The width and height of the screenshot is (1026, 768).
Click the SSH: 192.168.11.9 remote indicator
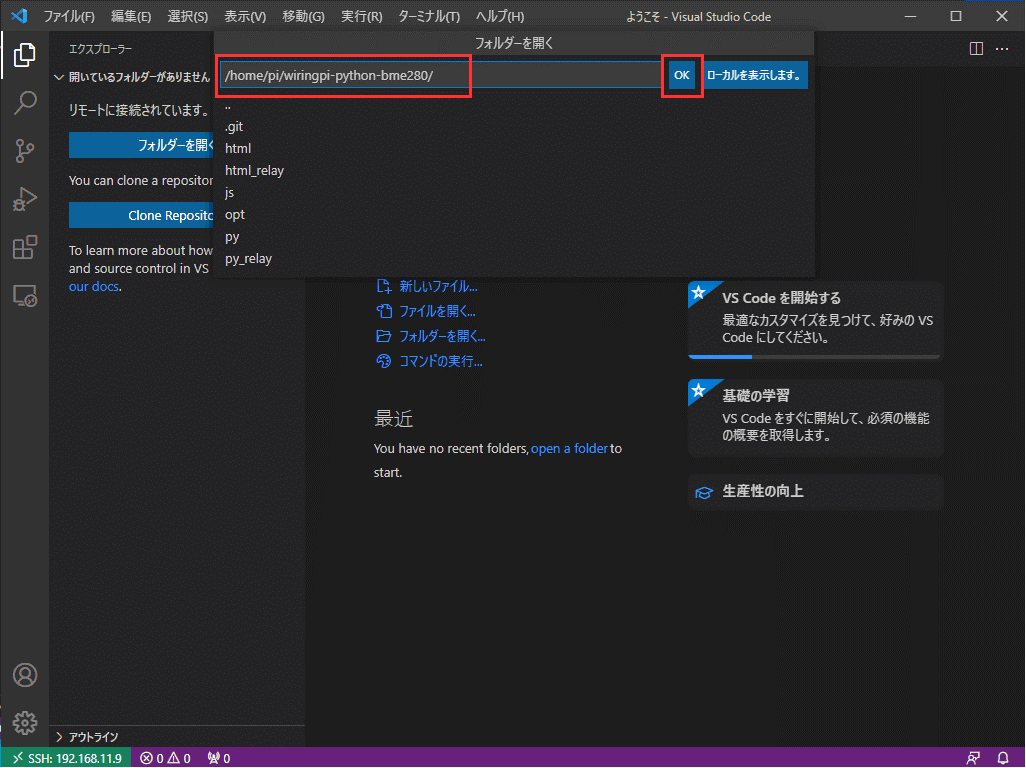tap(66, 758)
